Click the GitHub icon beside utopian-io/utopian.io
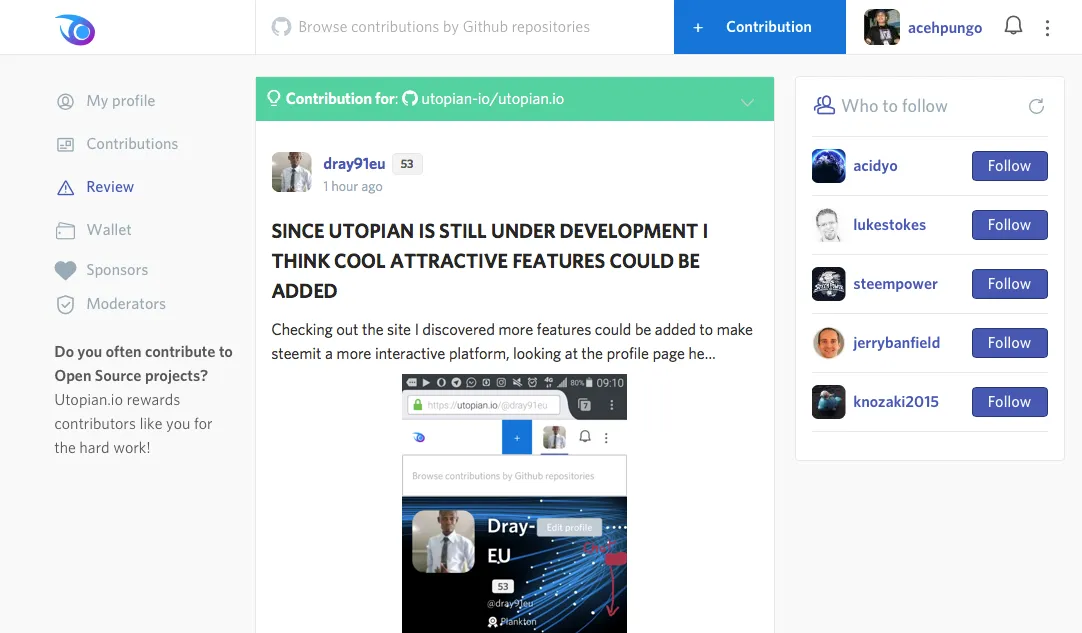 click(410, 99)
